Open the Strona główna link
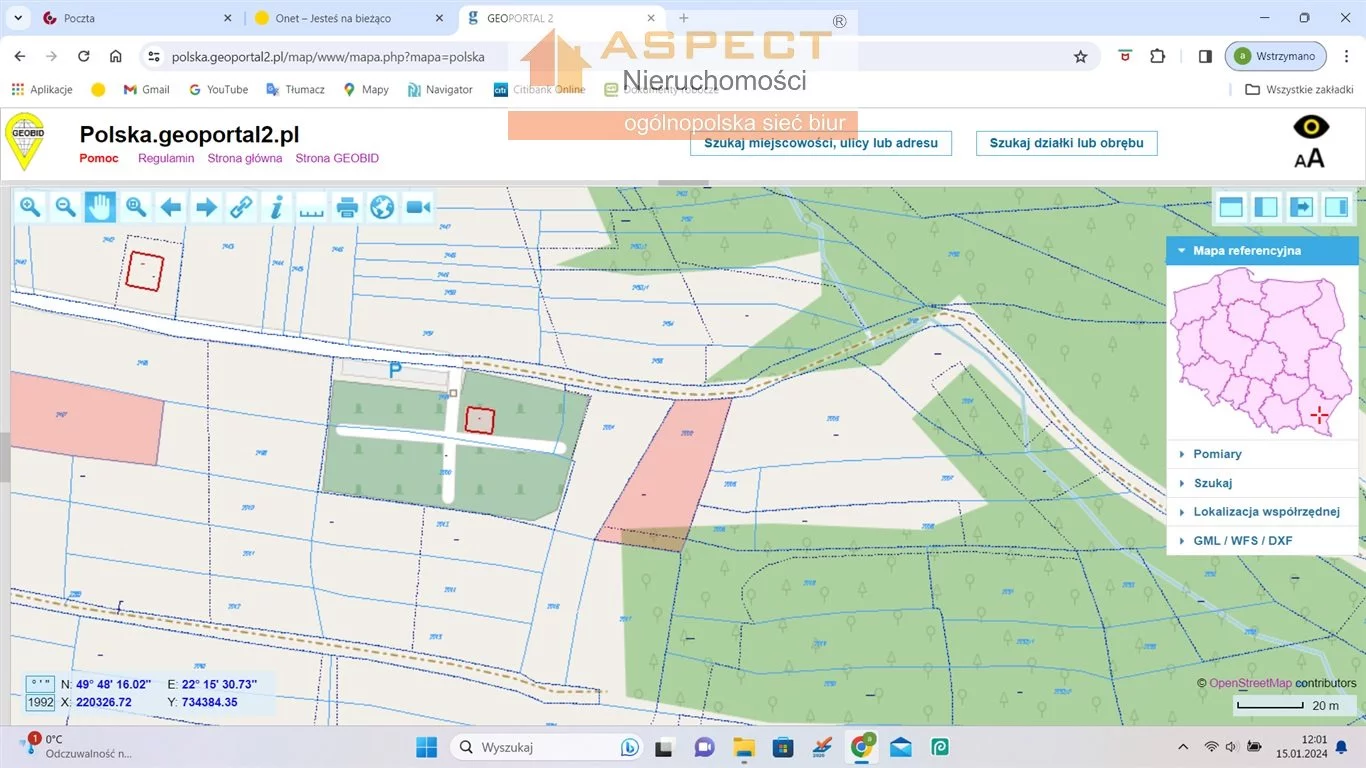This screenshot has width=1366, height=768. (245, 158)
